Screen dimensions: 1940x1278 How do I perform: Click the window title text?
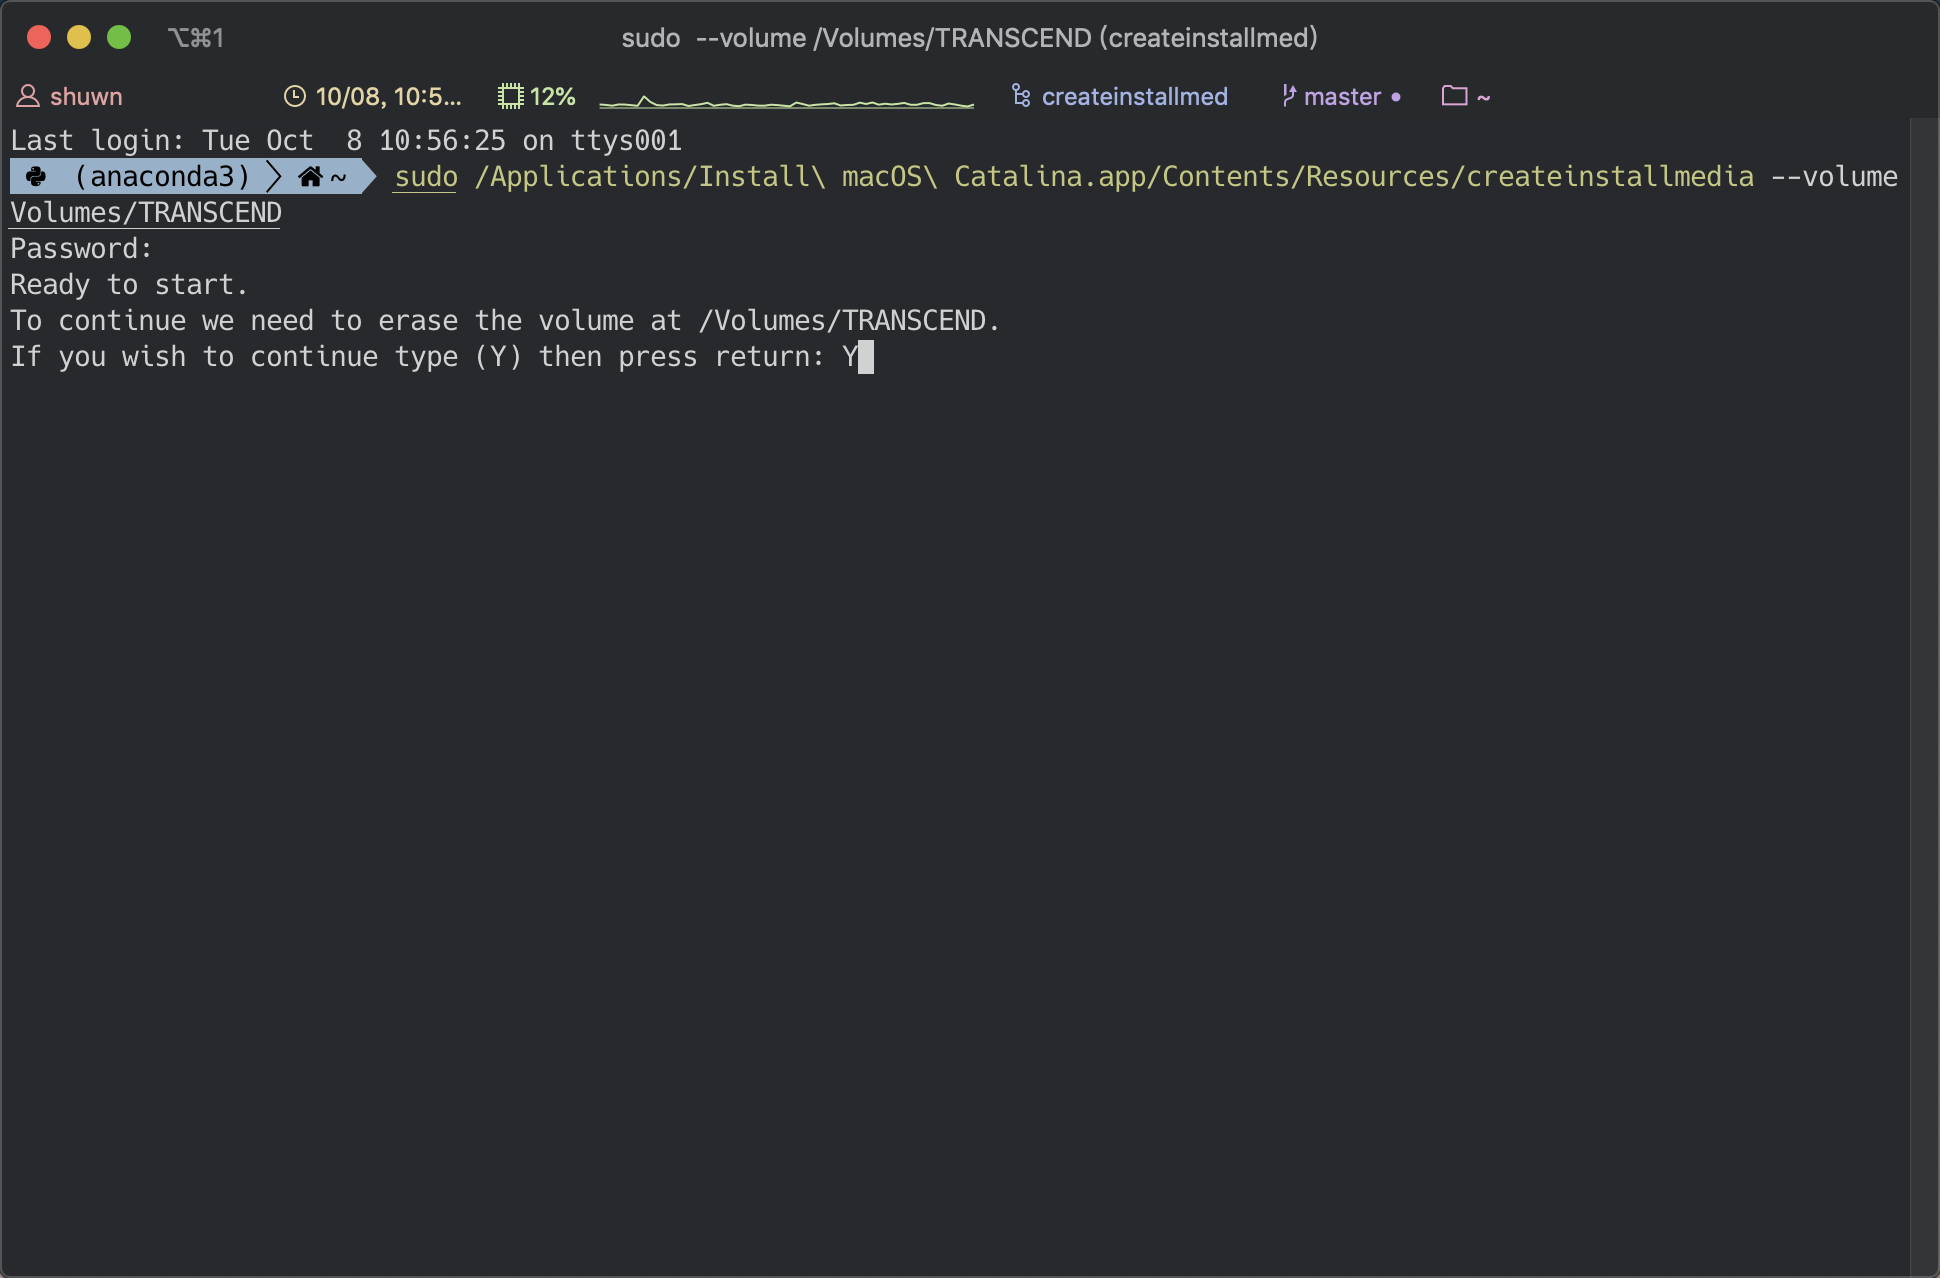coord(969,38)
